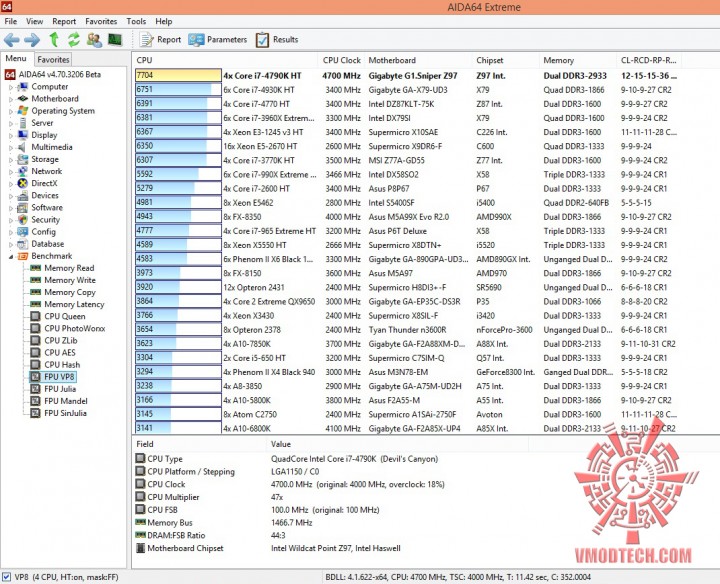Expand the Computer tree node

tap(11, 87)
